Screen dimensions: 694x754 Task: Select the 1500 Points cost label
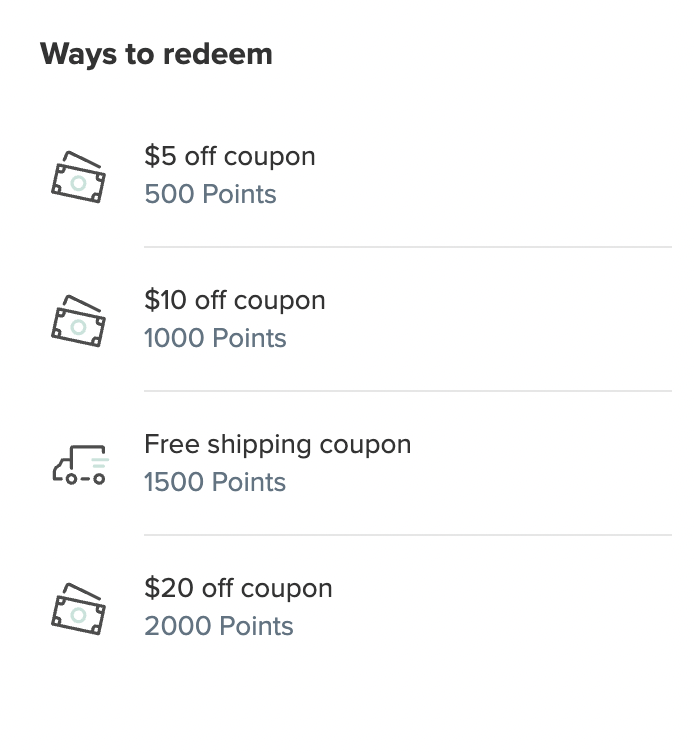215,482
